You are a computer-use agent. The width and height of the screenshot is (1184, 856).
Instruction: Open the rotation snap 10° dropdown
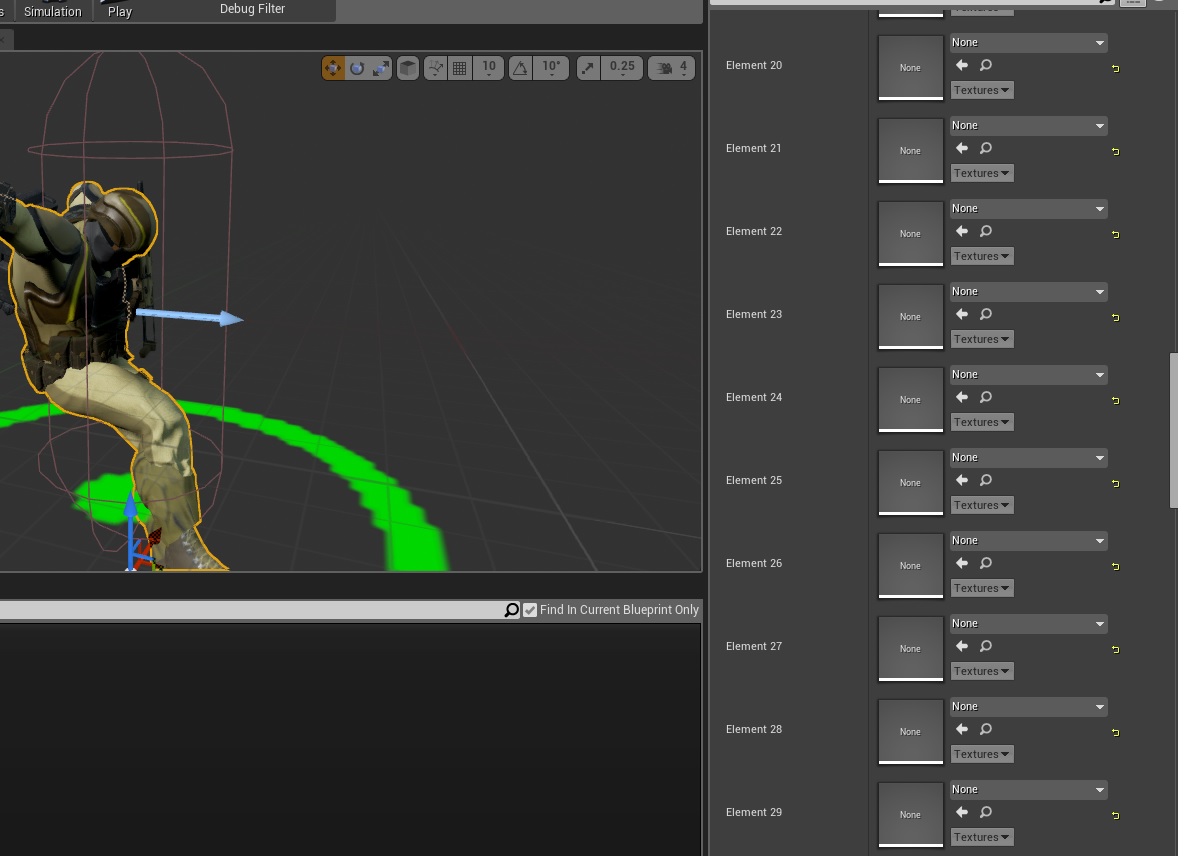[551, 68]
